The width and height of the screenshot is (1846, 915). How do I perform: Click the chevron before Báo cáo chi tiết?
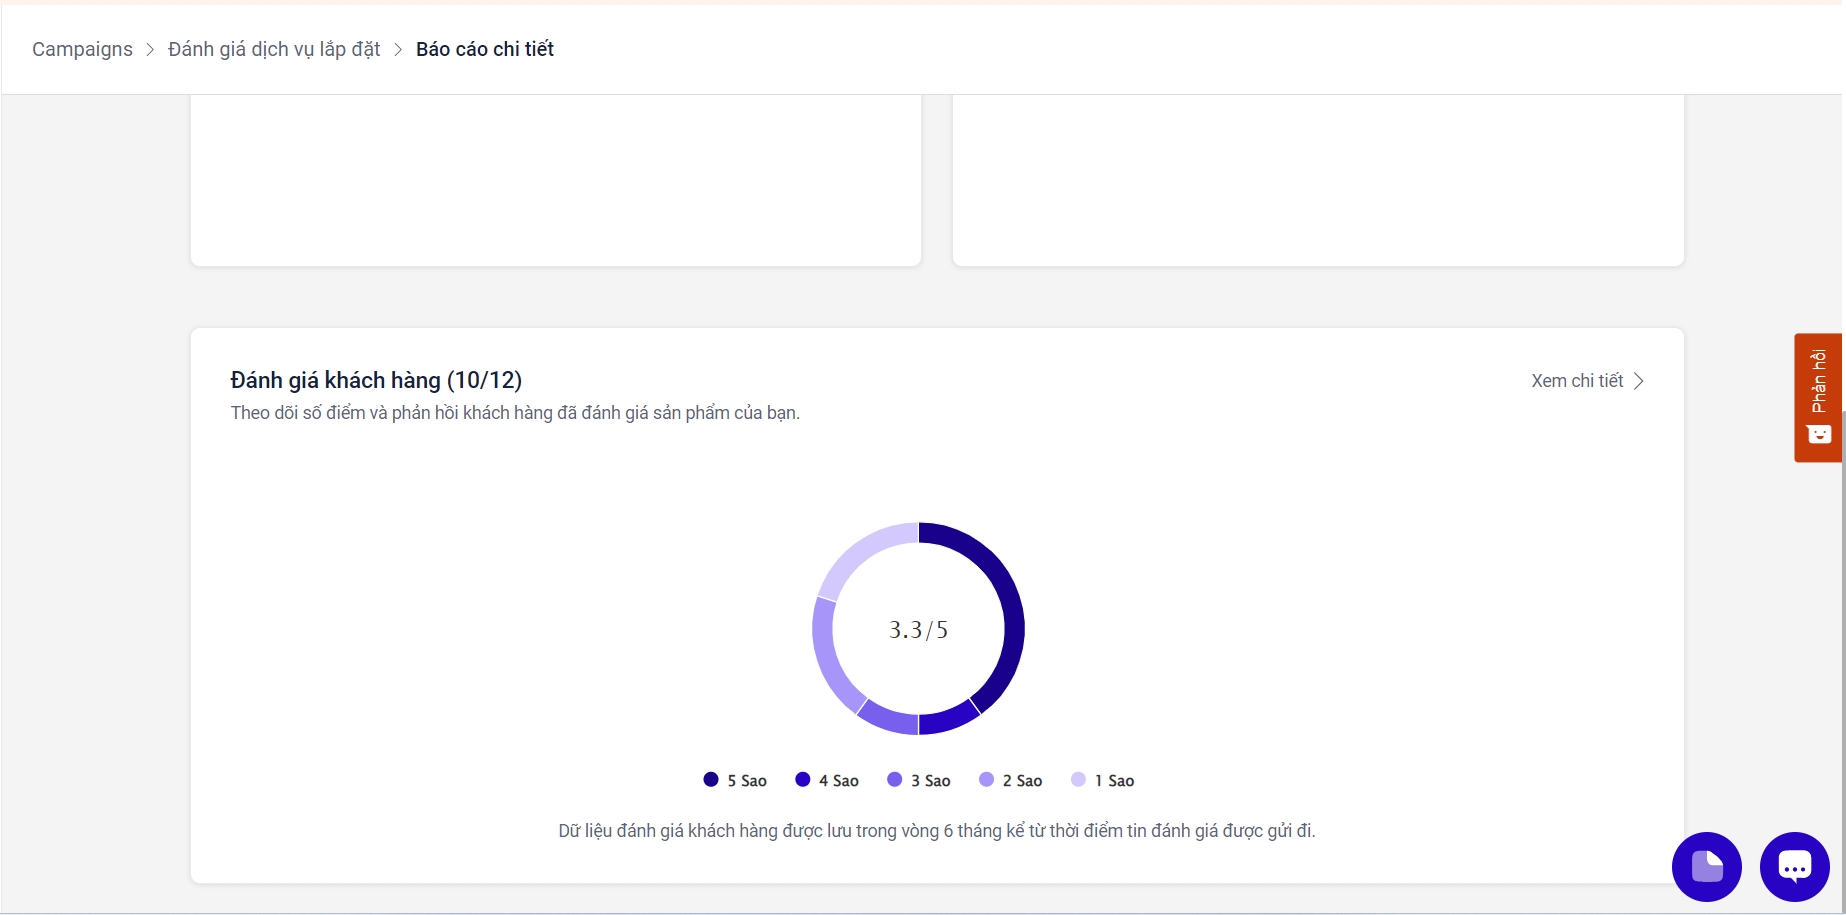coord(398,50)
